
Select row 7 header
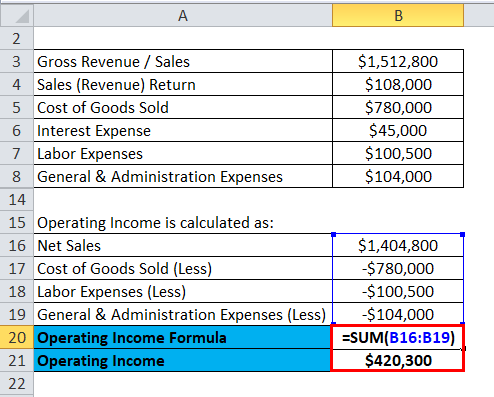17,153
